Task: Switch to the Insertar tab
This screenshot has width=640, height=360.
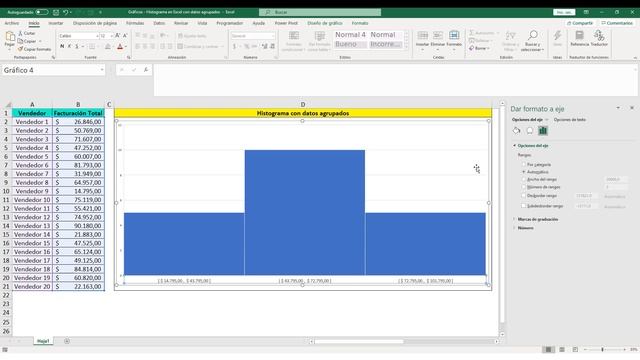Action: click(56, 23)
